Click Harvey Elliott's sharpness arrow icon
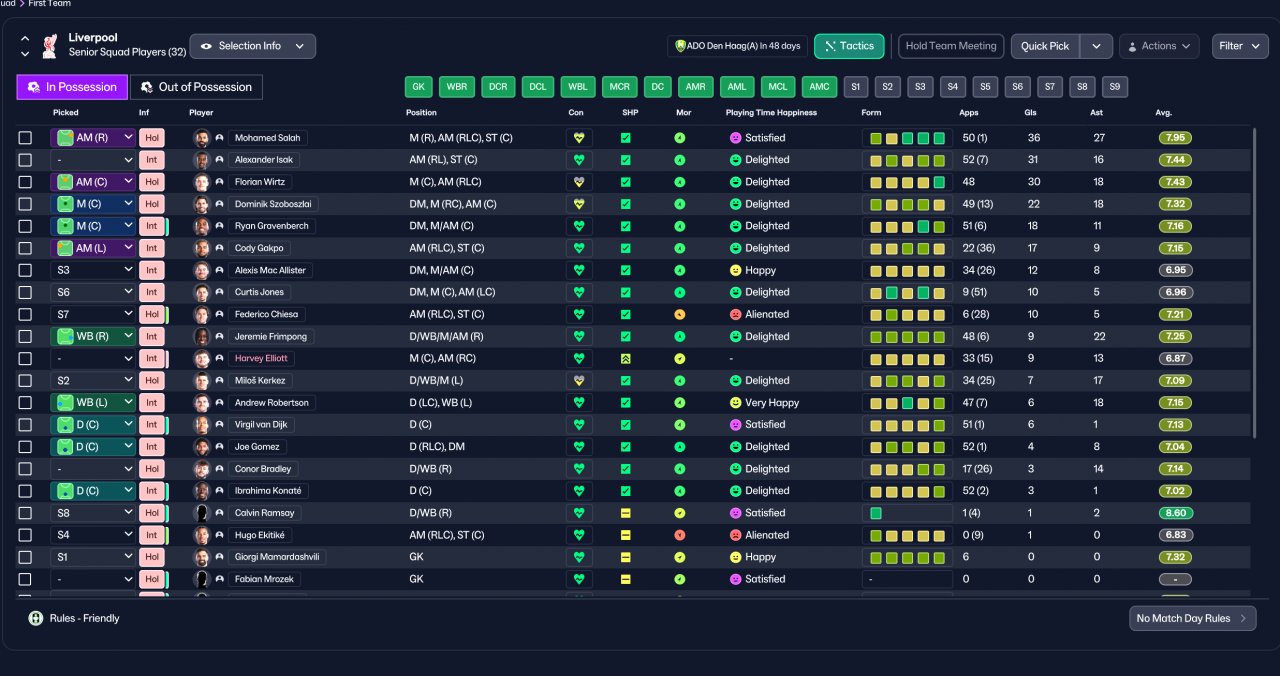Screen dimensions: 1280x676 (625, 358)
